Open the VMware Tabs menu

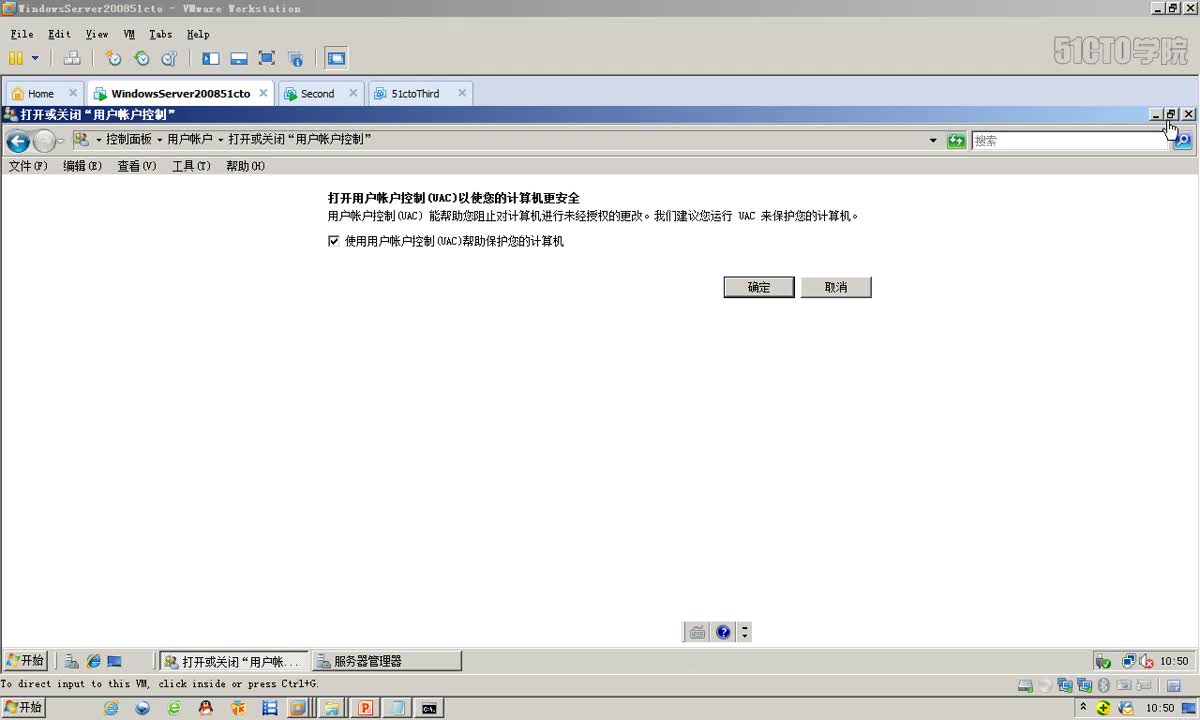(161, 34)
